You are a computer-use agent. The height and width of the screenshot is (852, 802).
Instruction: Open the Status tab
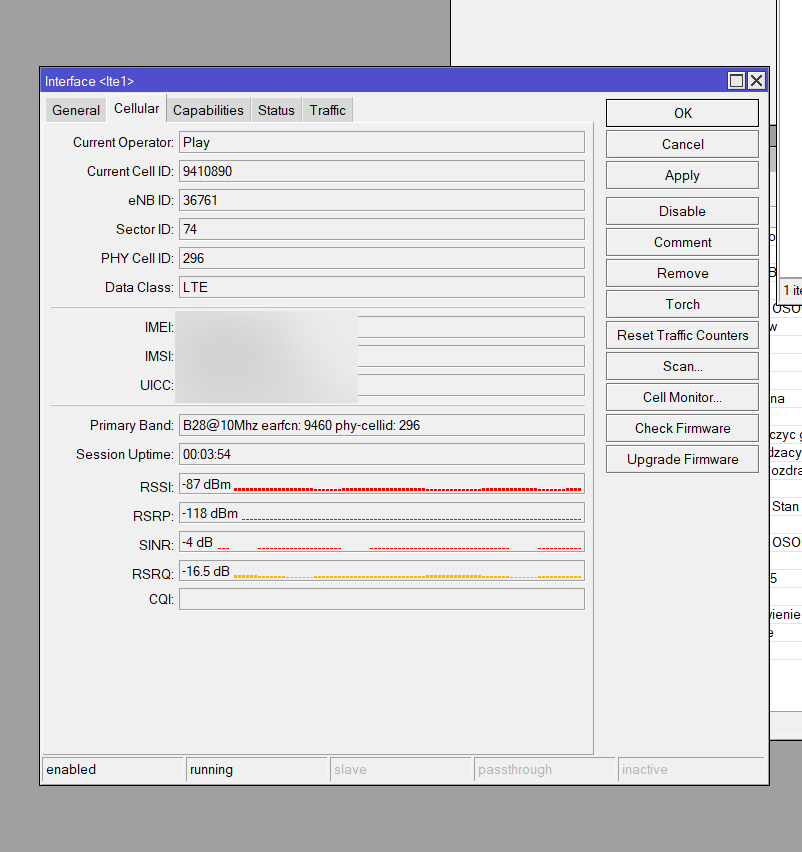pyautogui.click(x=276, y=110)
